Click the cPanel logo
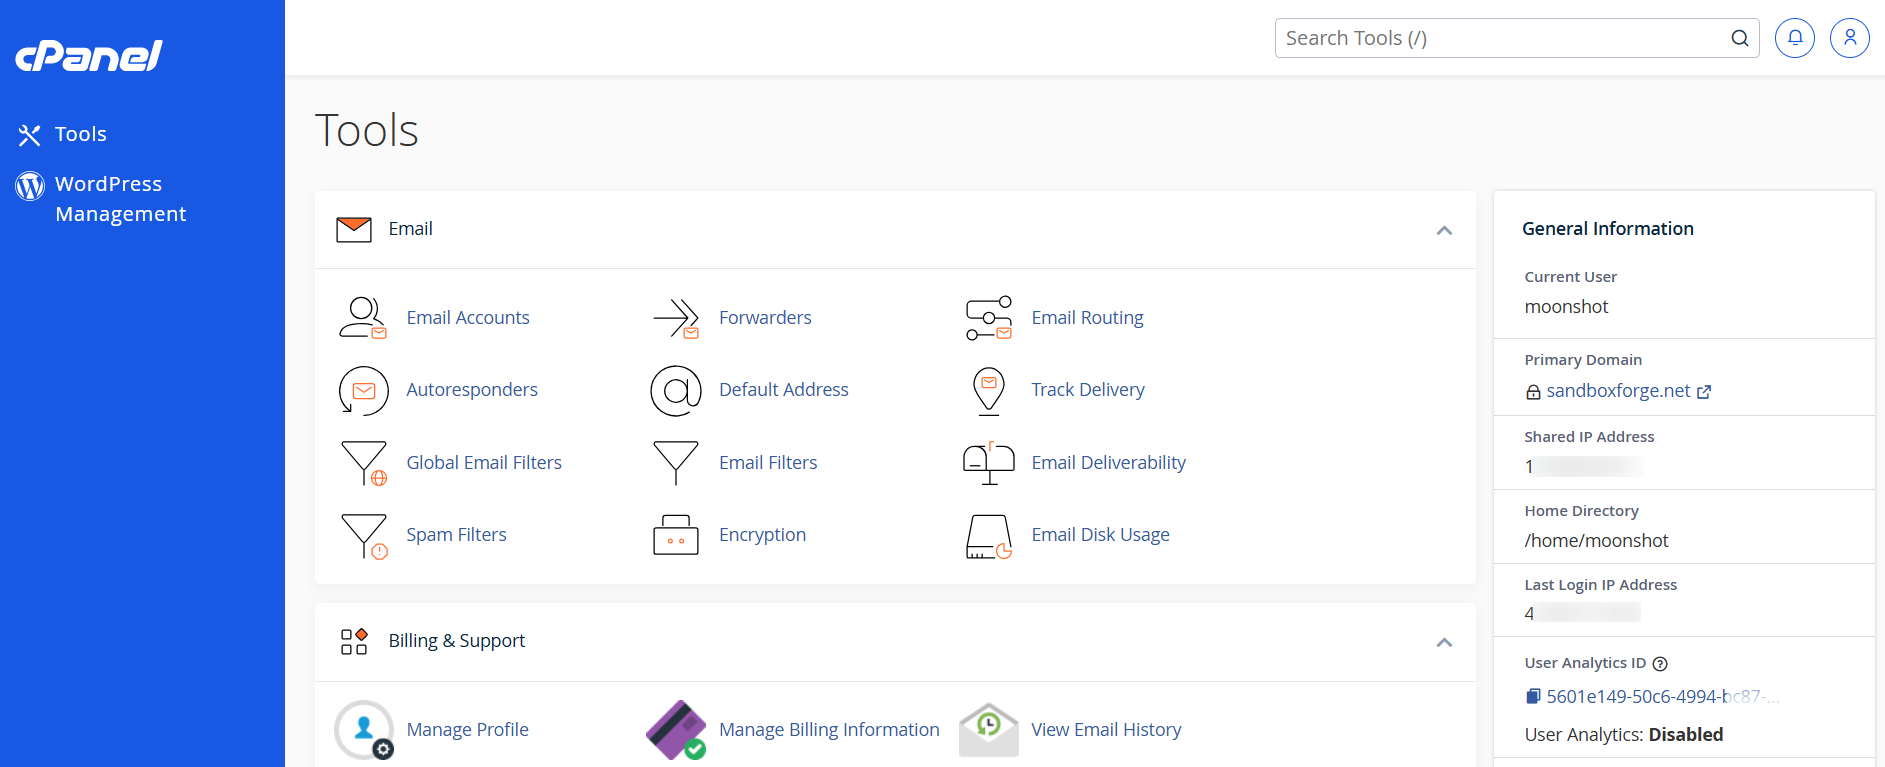 click(89, 56)
